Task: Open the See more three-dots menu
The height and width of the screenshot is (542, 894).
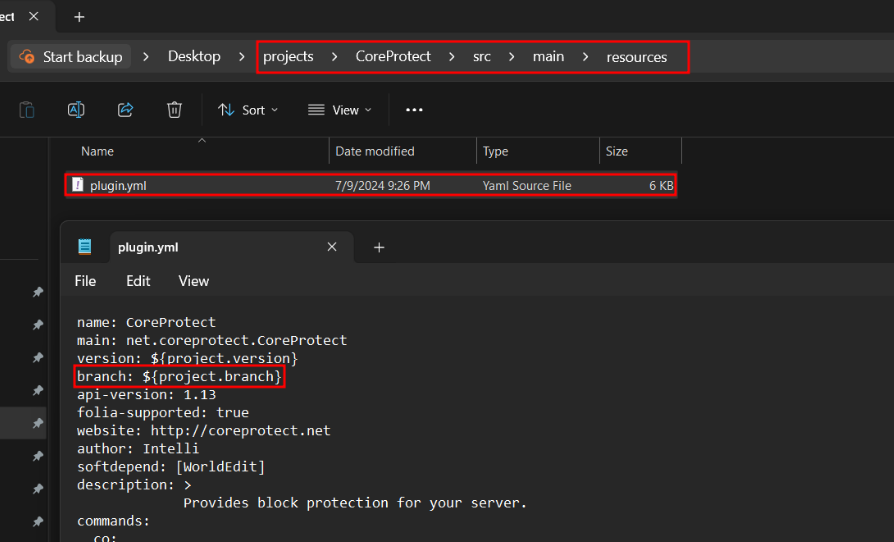Action: (414, 110)
